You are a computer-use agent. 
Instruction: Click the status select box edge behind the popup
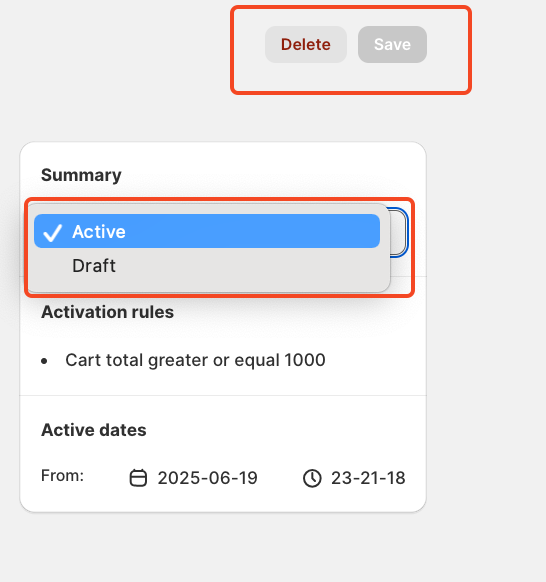point(400,232)
